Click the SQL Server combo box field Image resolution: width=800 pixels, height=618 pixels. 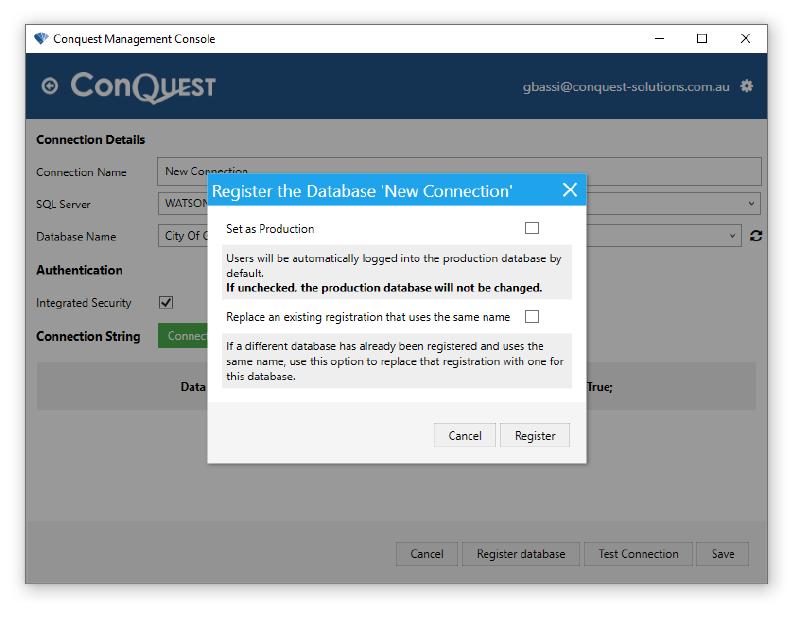coord(459,204)
